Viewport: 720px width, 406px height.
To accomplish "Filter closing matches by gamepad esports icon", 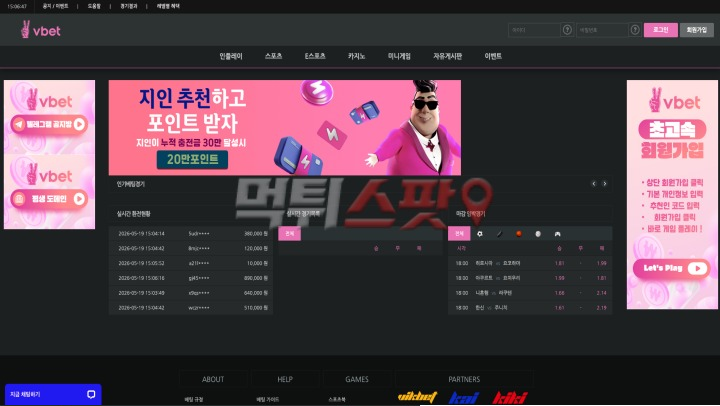I will [x=557, y=234].
